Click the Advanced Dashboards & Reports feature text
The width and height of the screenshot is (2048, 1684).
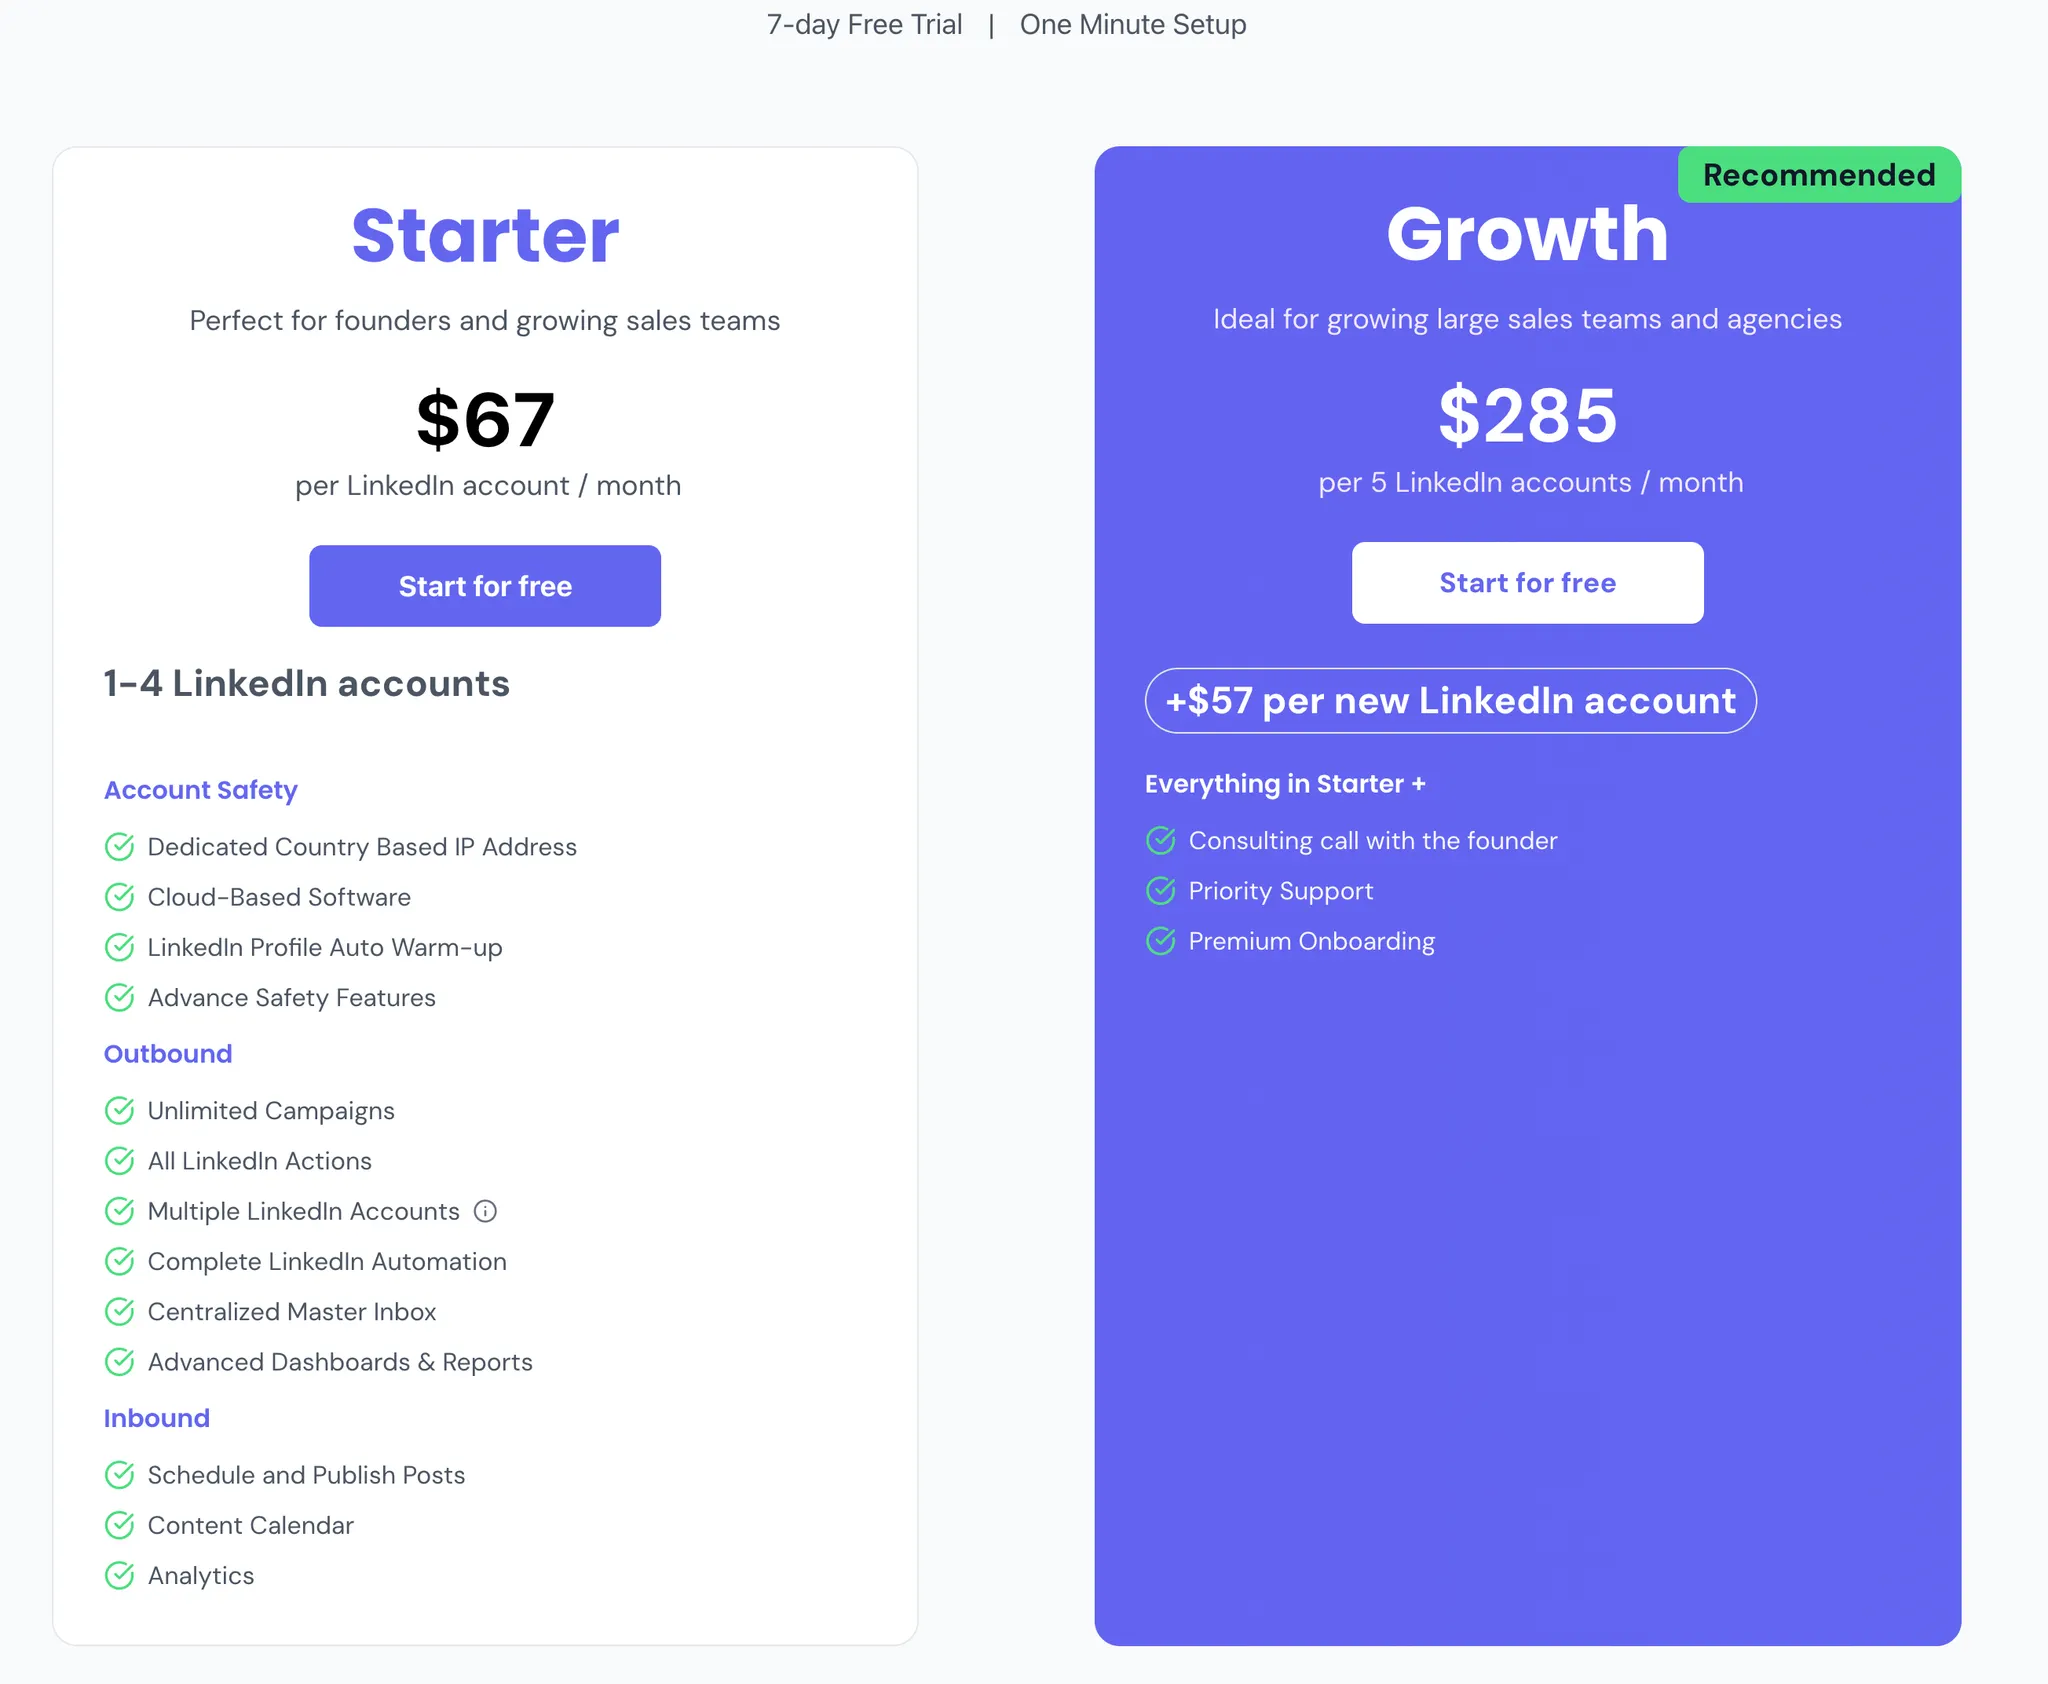(340, 1362)
